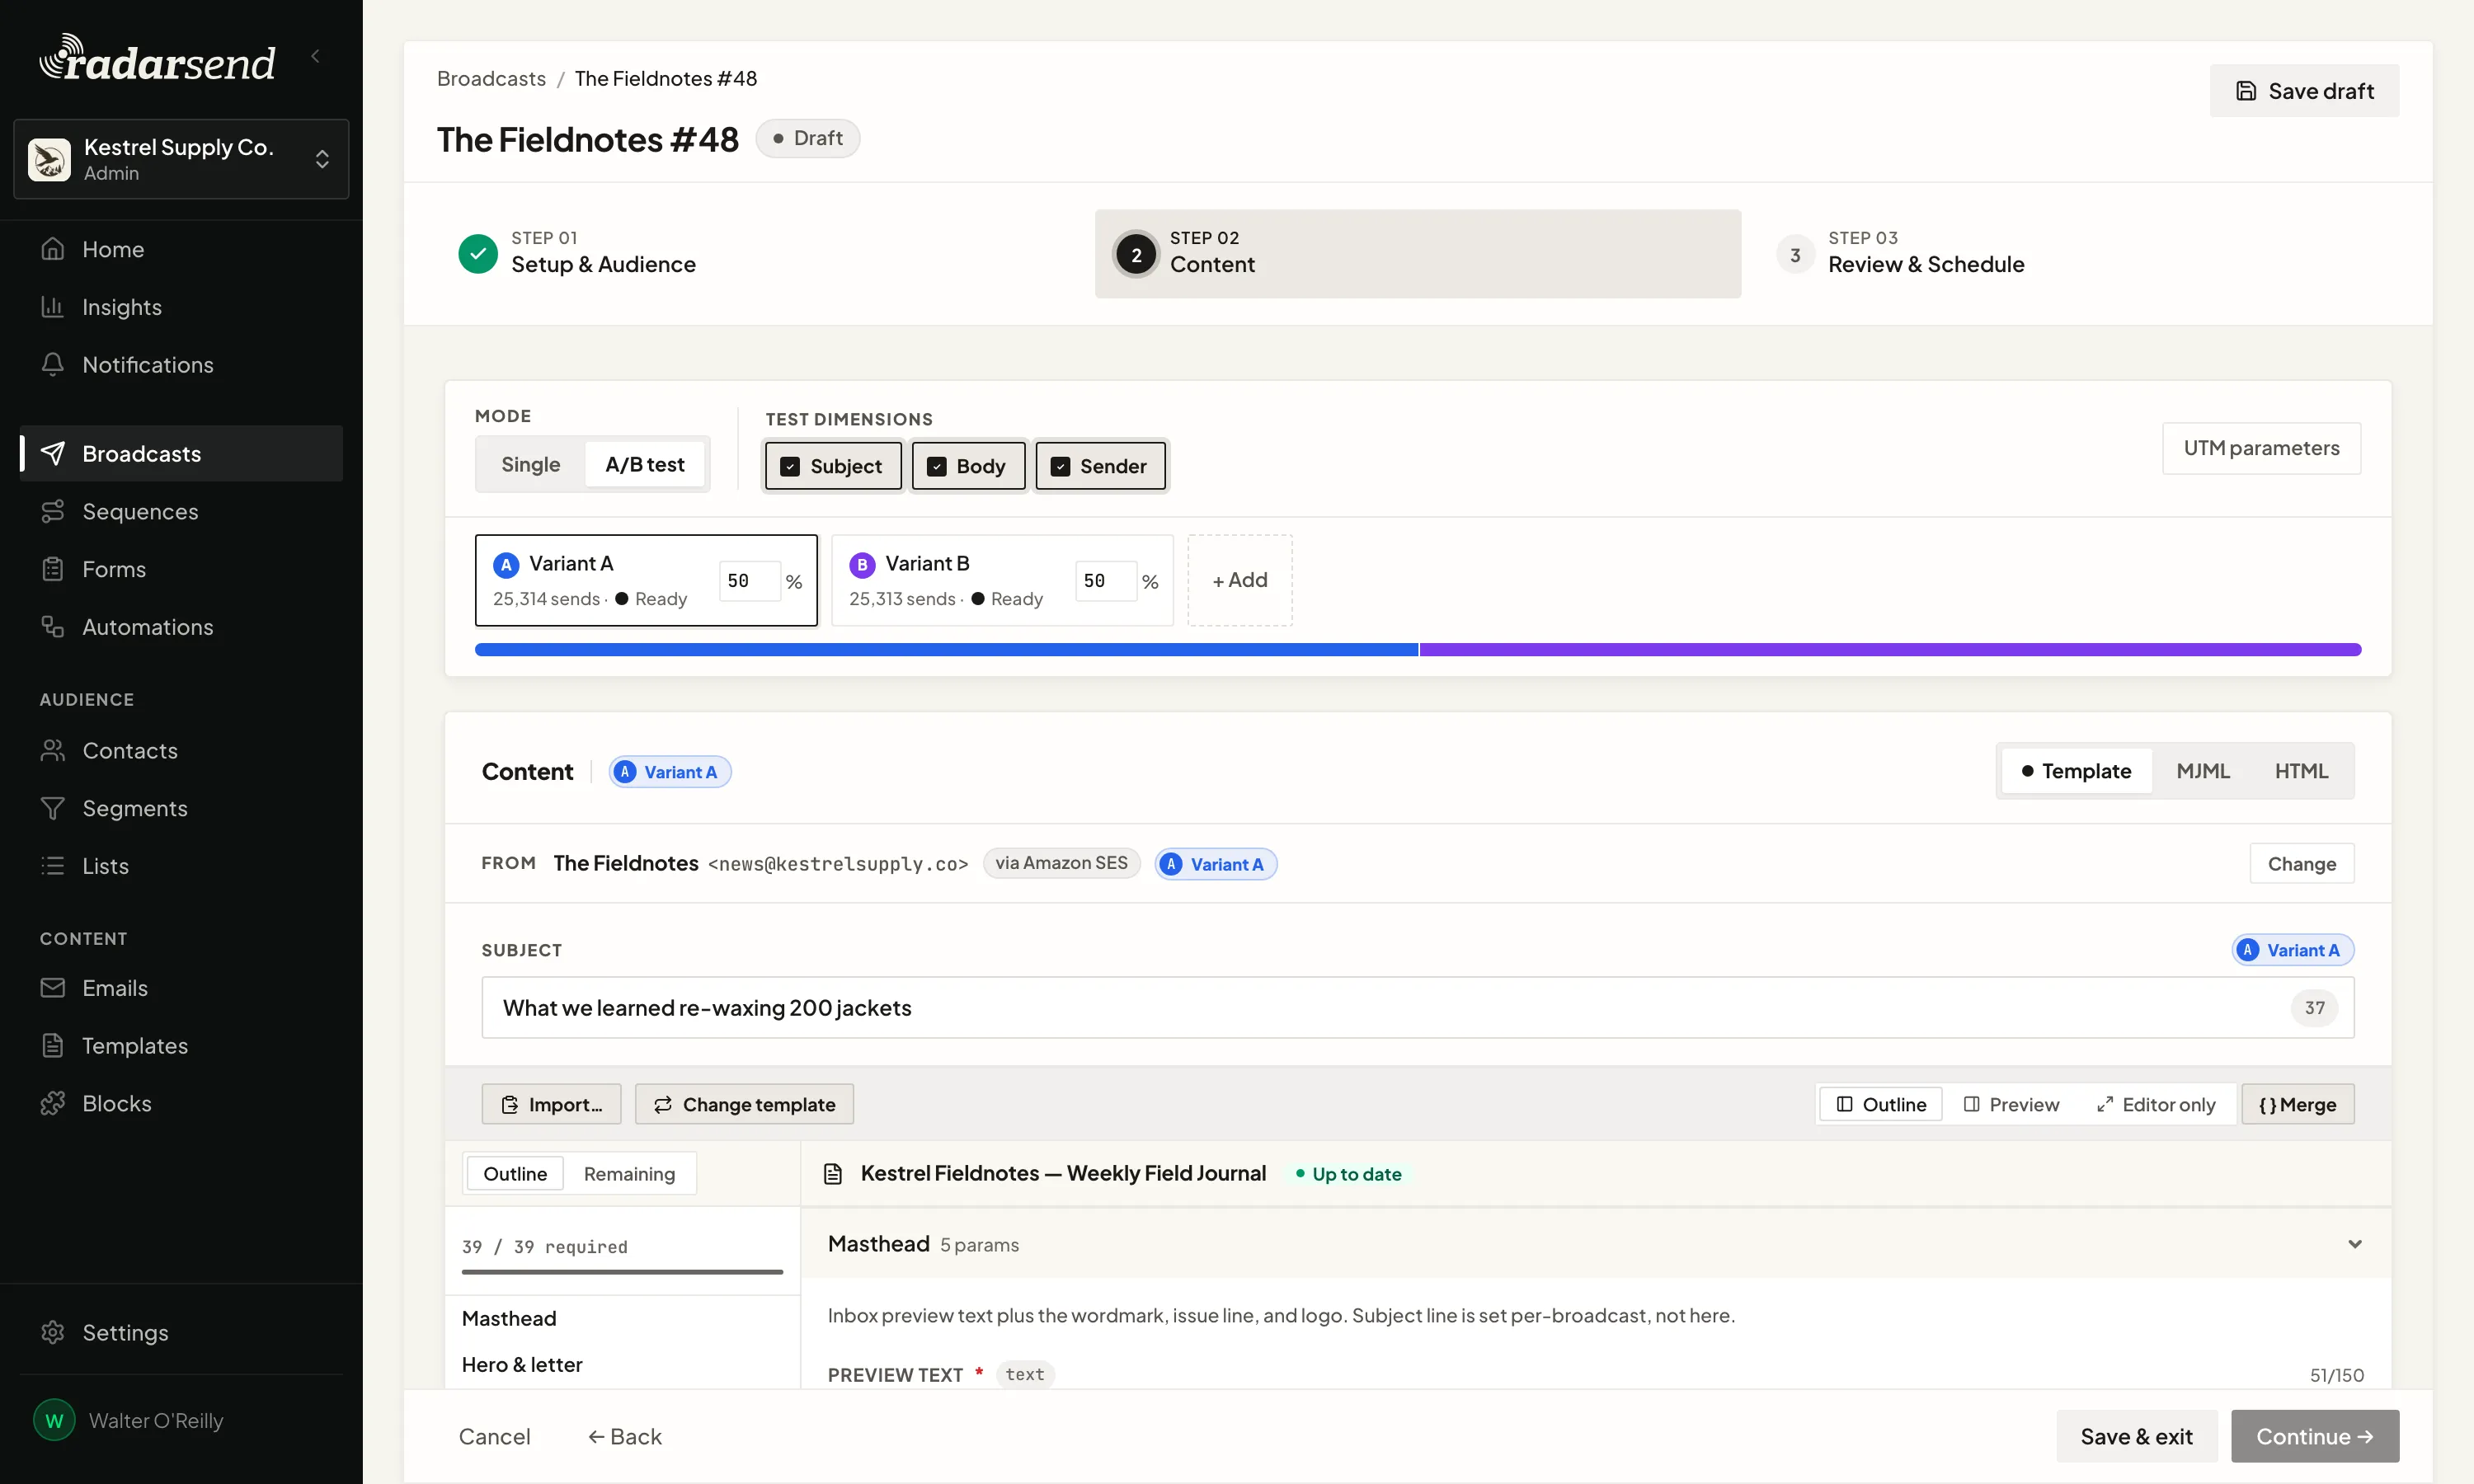Open UTM parameters

pyautogui.click(x=2261, y=448)
